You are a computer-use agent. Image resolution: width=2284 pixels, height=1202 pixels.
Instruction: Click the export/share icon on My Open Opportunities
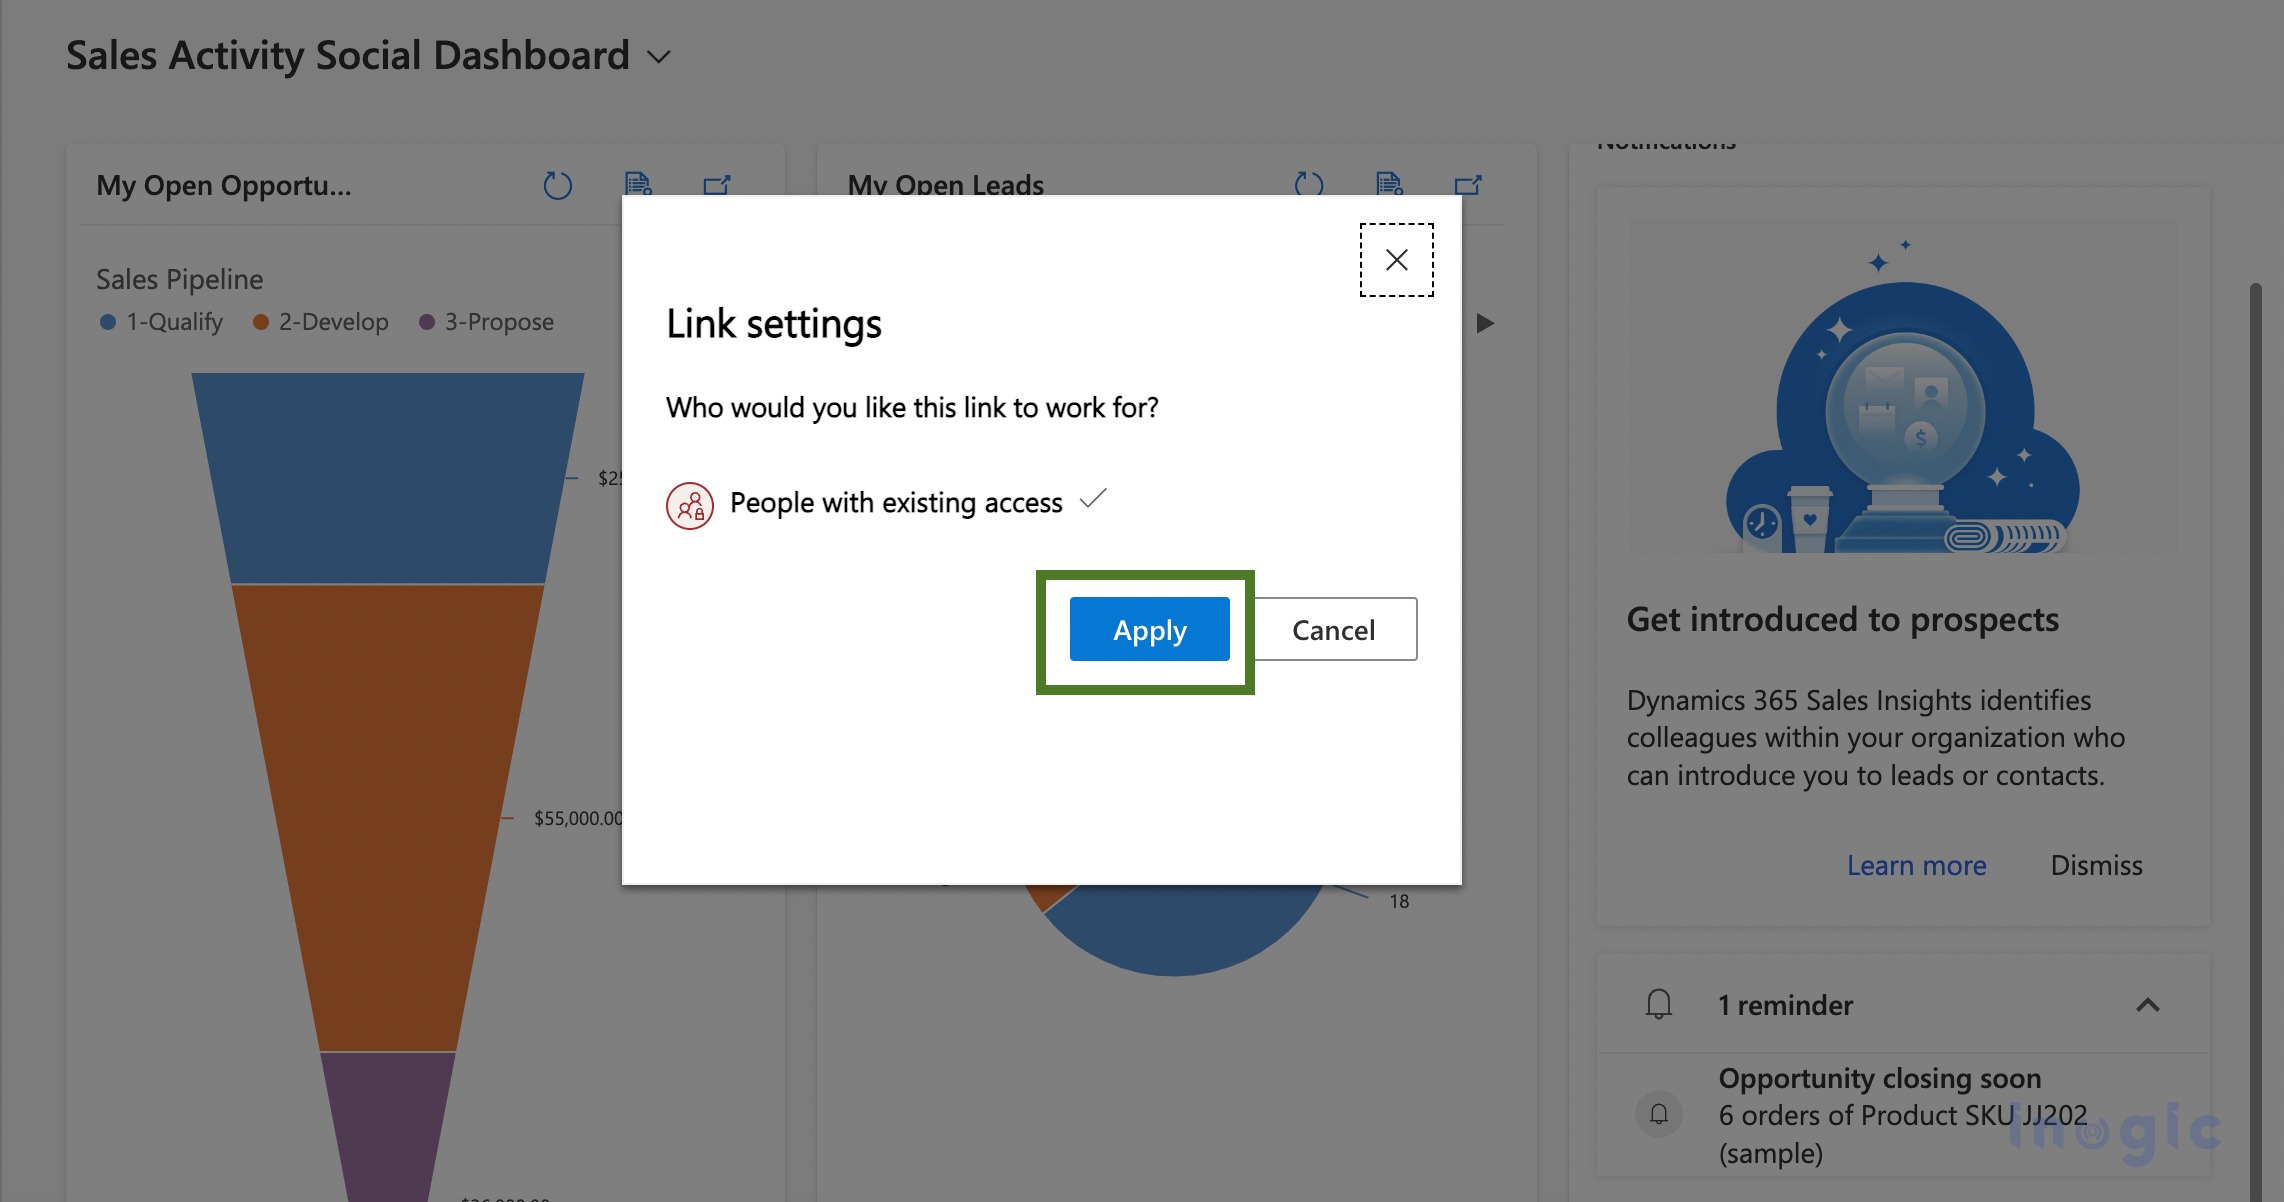point(718,181)
